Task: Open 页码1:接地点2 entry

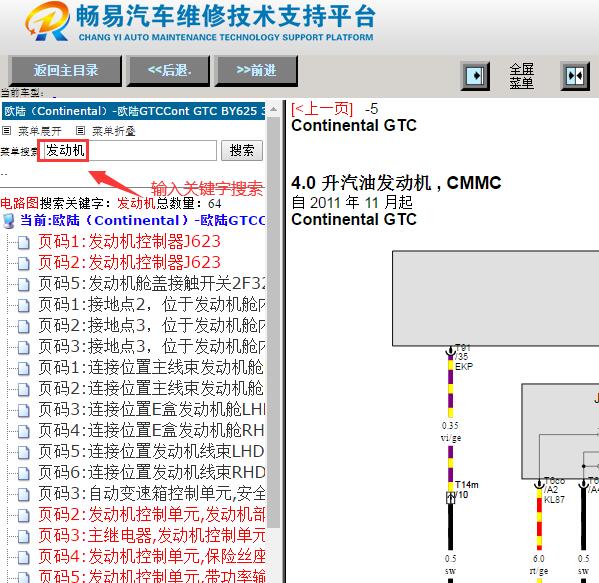Action: (x=152, y=304)
